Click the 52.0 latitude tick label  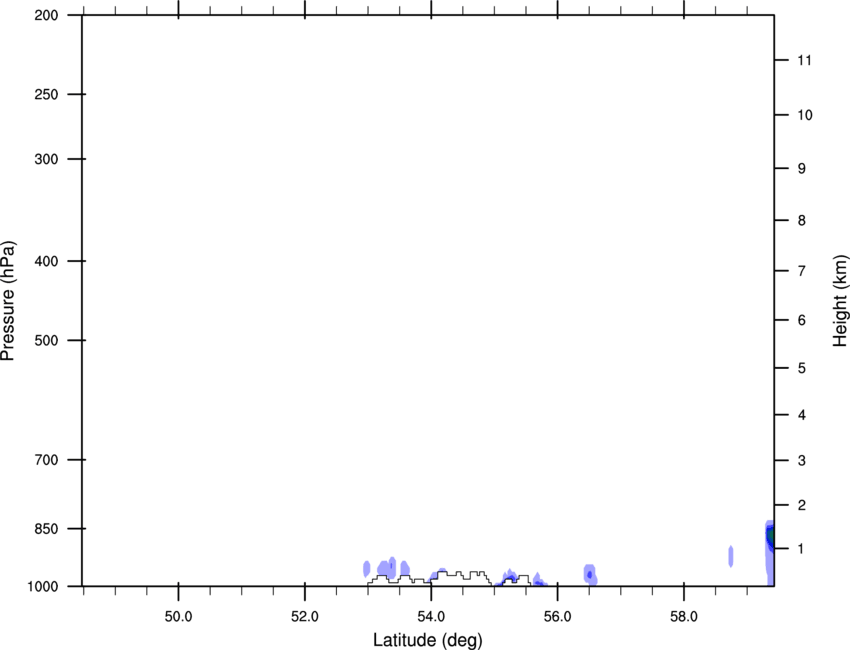[305, 617]
